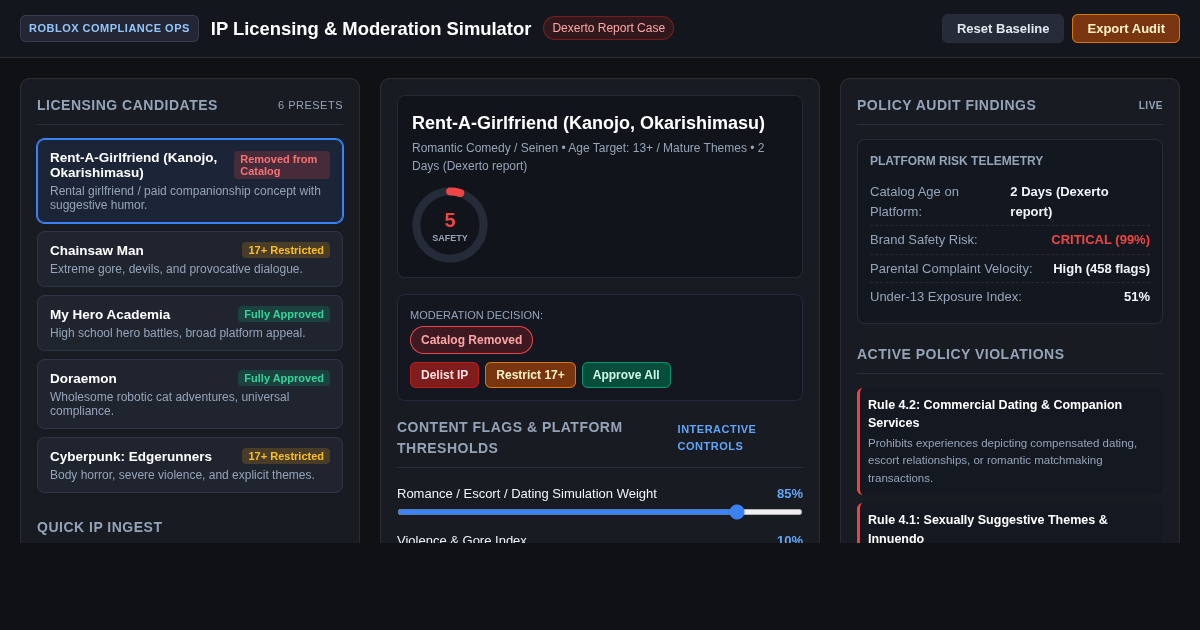This screenshot has width=1200, height=630.
Task: Click the Dexerto Report Case tag
Action: [608, 28]
